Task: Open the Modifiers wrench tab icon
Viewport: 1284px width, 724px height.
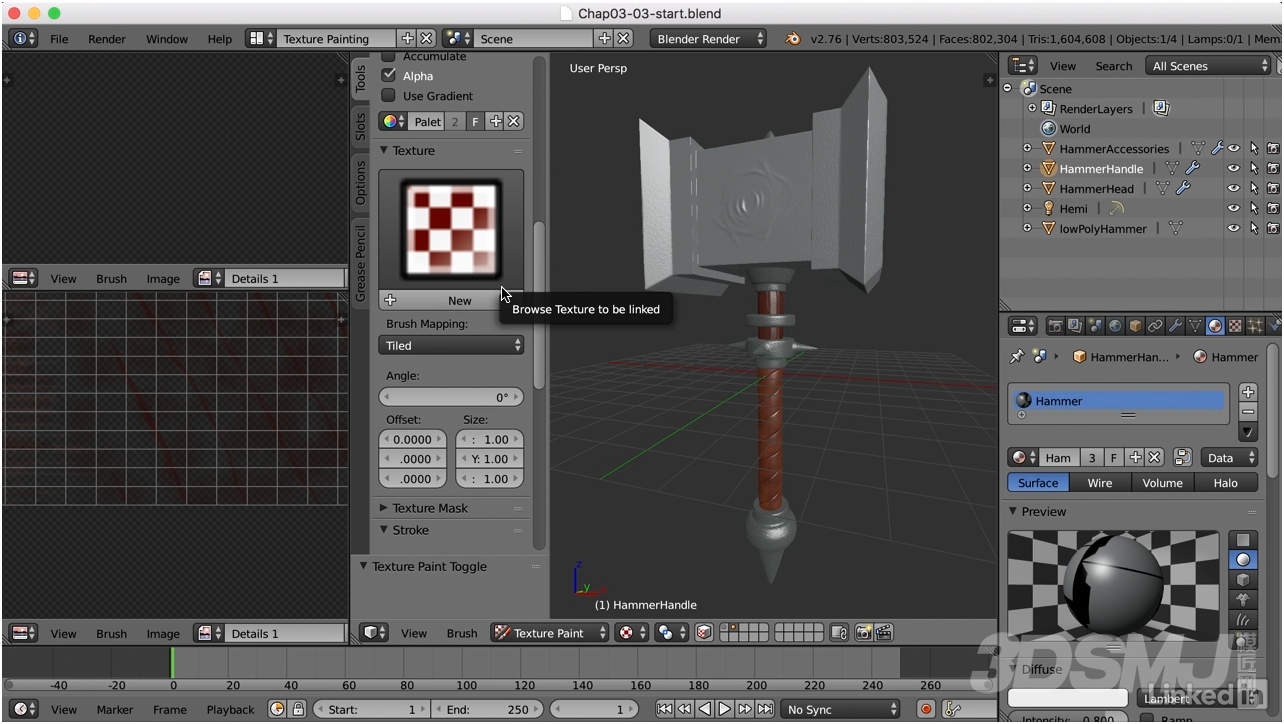Action: pos(1175,326)
